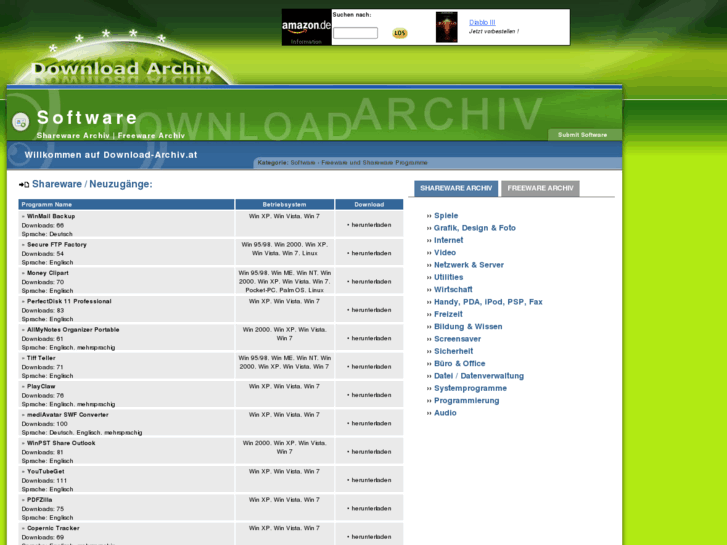Click herunterladen for Copernic Tracker
This screenshot has width=727, height=545.
coord(371,537)
